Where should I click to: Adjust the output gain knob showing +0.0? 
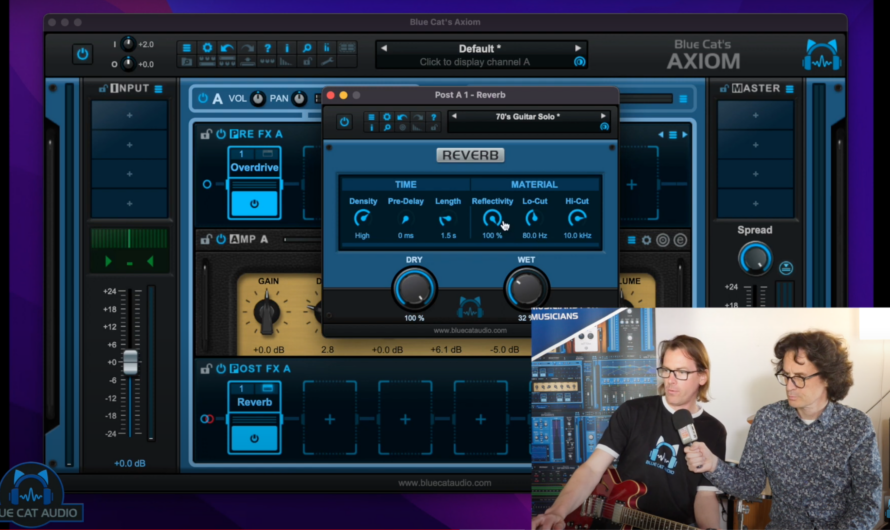coord(128,64)
